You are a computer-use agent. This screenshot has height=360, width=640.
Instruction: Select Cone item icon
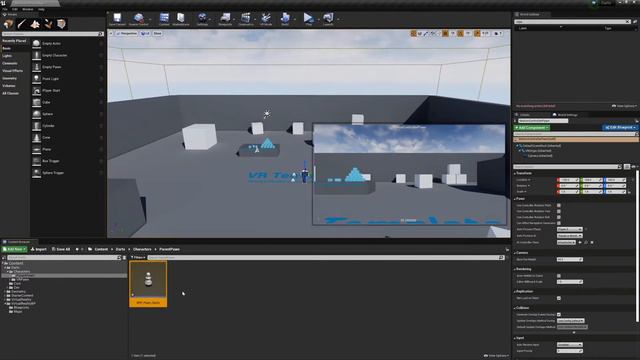36,138
